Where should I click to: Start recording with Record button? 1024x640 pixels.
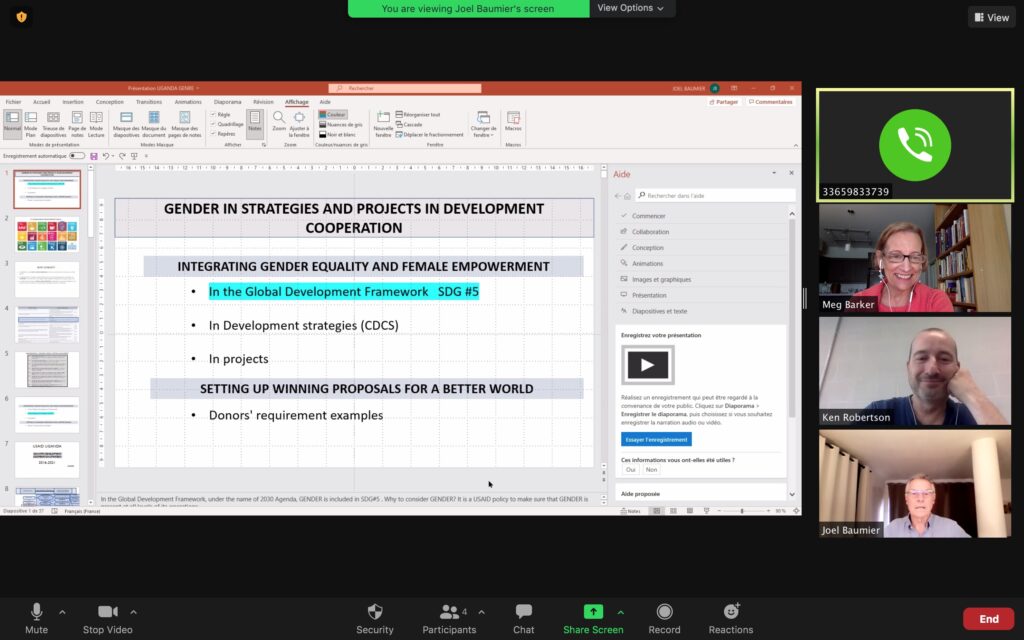tap(664, 618)
